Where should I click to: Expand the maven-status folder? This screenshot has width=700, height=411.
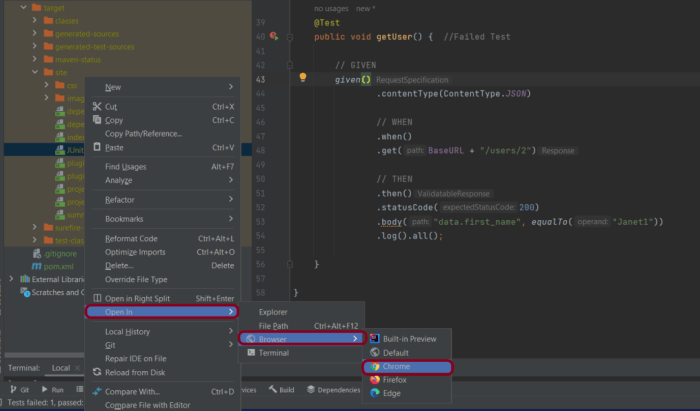35,59
